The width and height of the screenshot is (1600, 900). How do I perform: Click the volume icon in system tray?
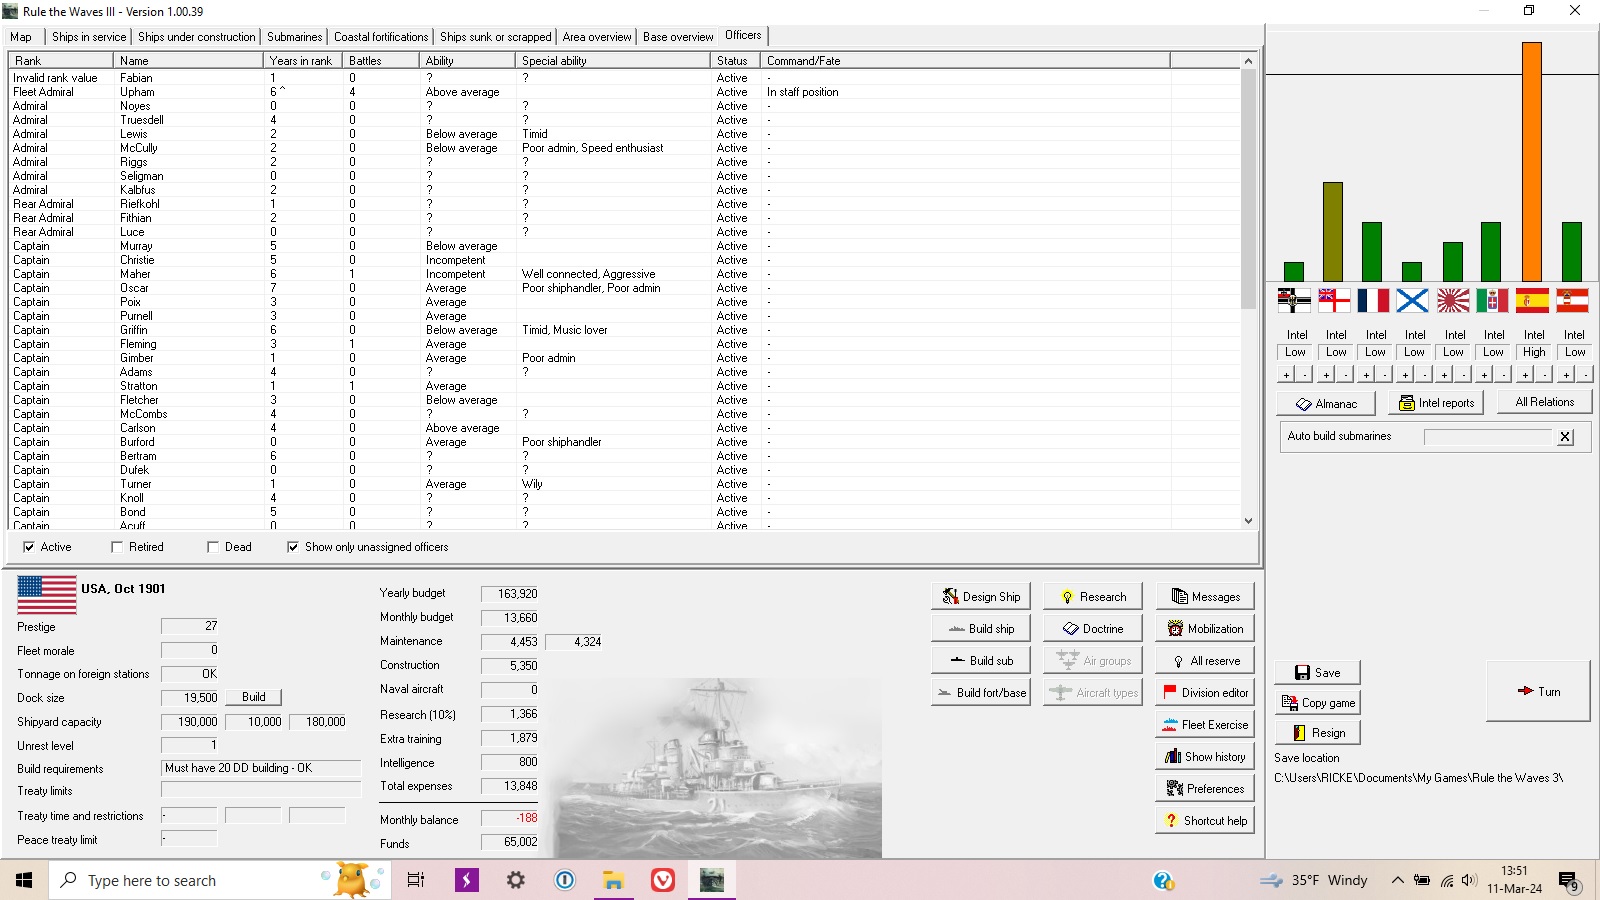coord(1468,881)
